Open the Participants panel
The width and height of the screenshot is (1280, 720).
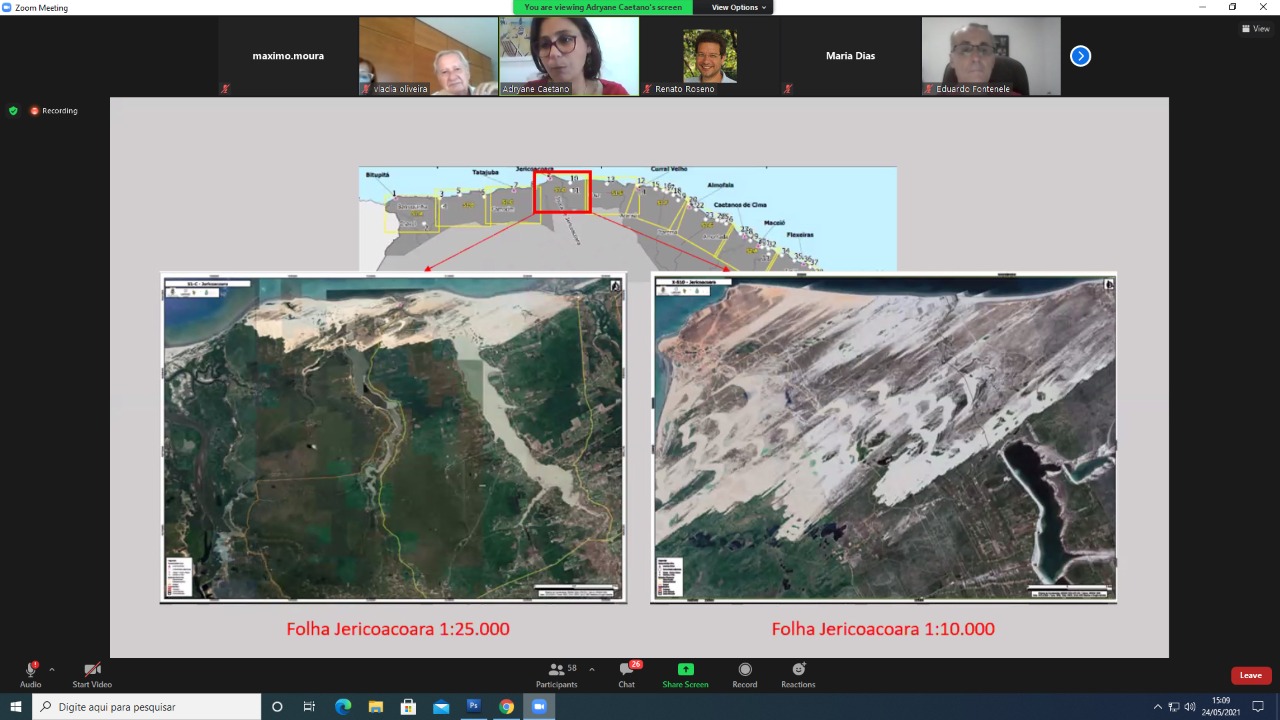557,675
